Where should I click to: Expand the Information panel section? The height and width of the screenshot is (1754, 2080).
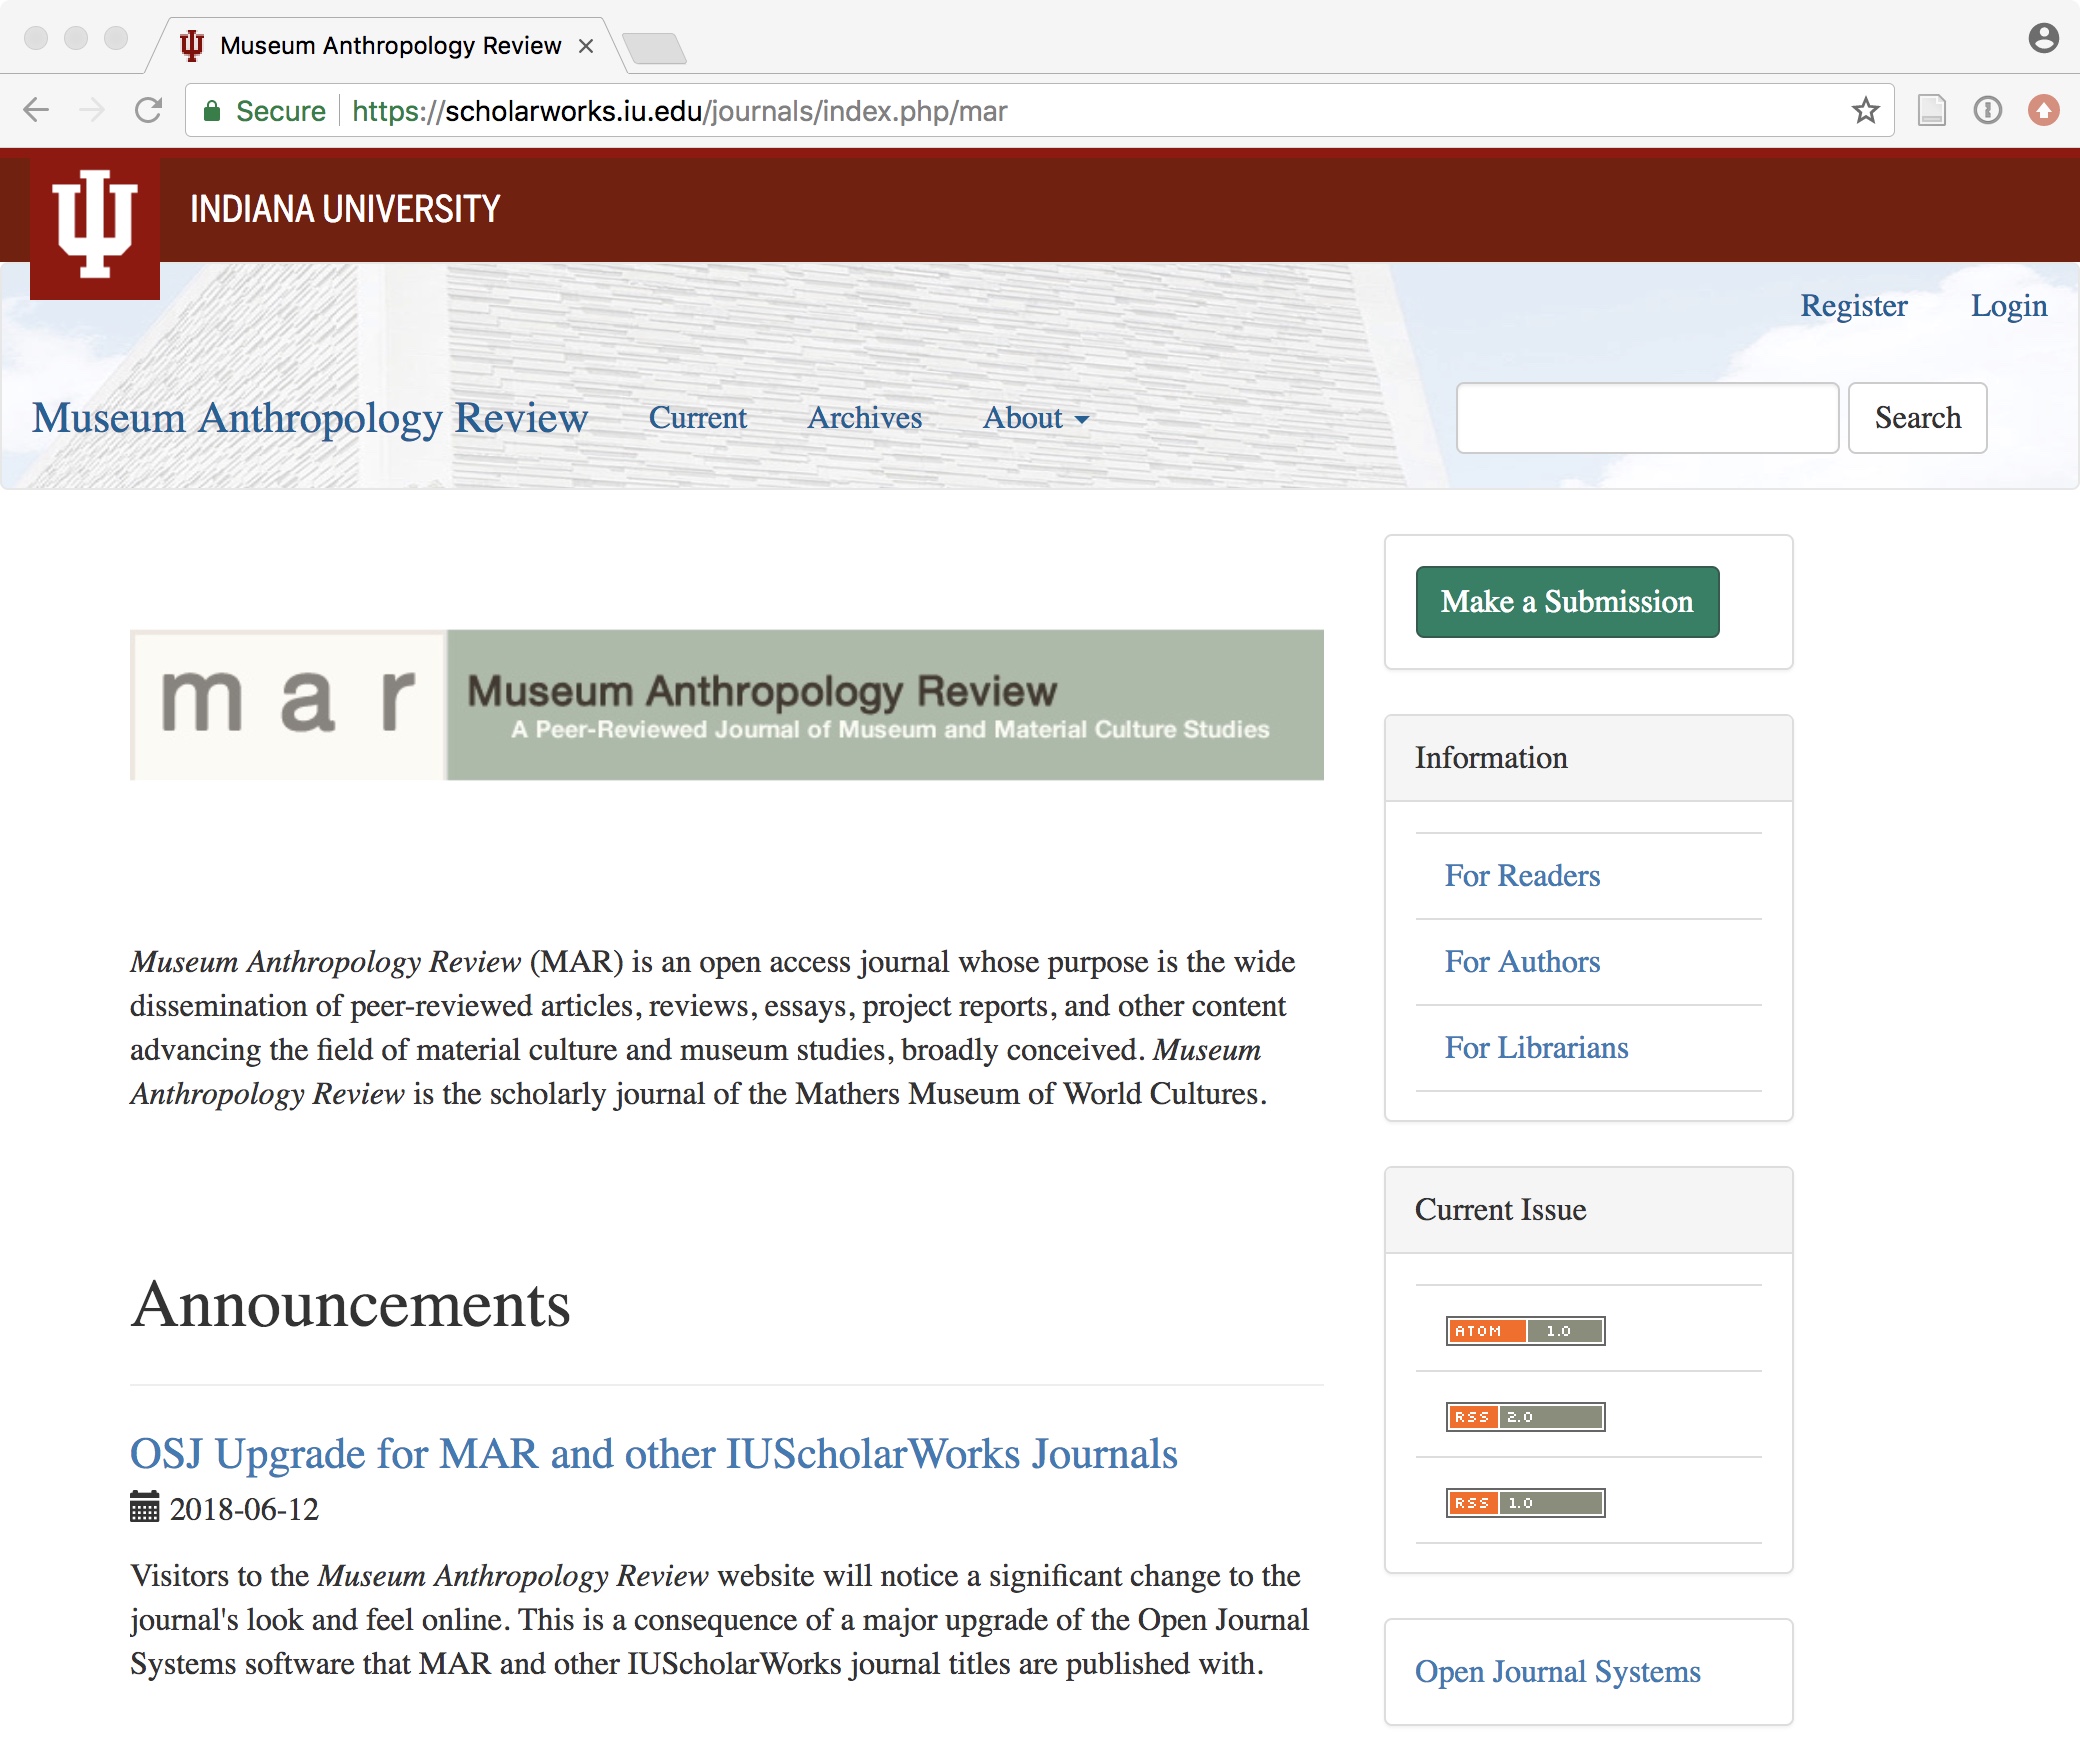pos(1489,758)
